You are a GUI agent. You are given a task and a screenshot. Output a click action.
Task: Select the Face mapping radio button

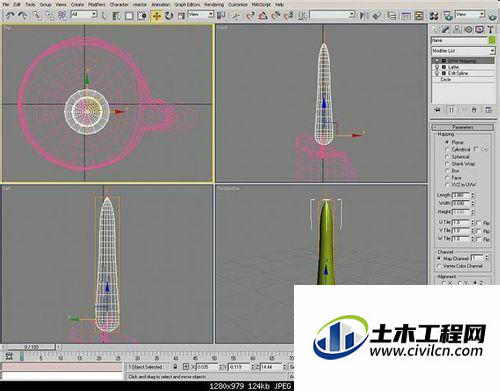click(x=447, y=178)
